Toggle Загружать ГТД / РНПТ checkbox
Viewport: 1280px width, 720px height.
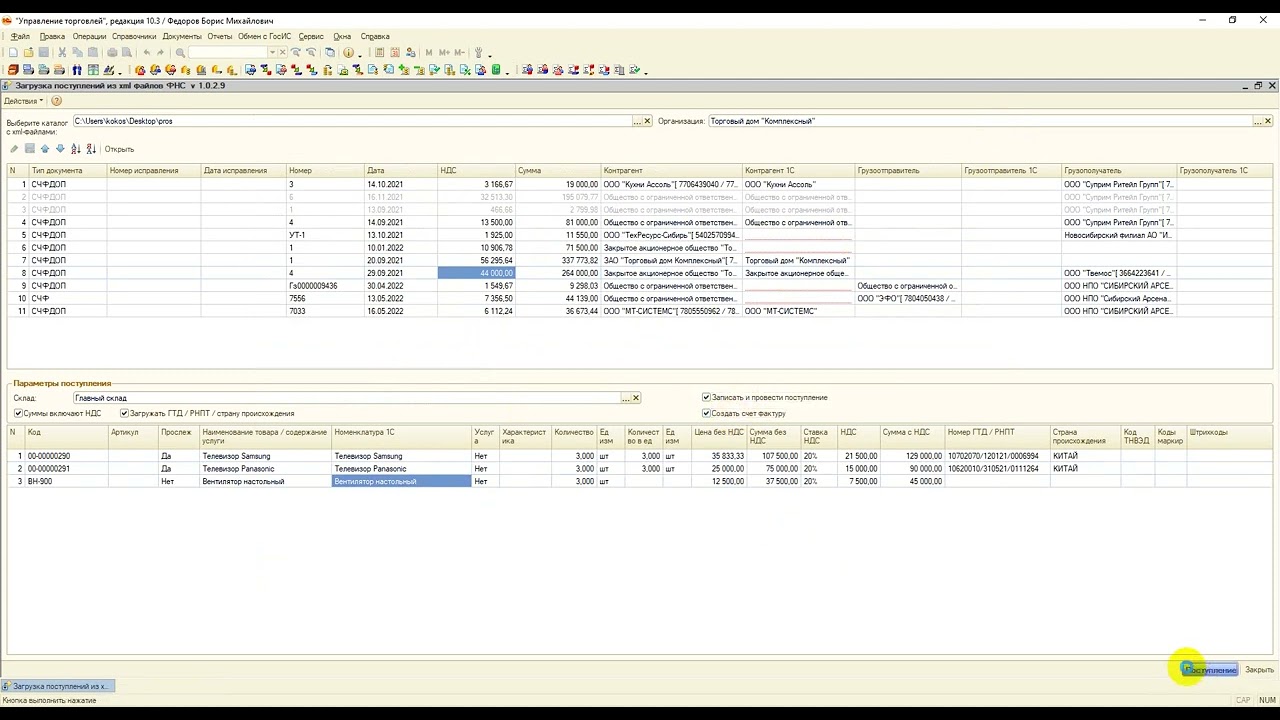124,413
